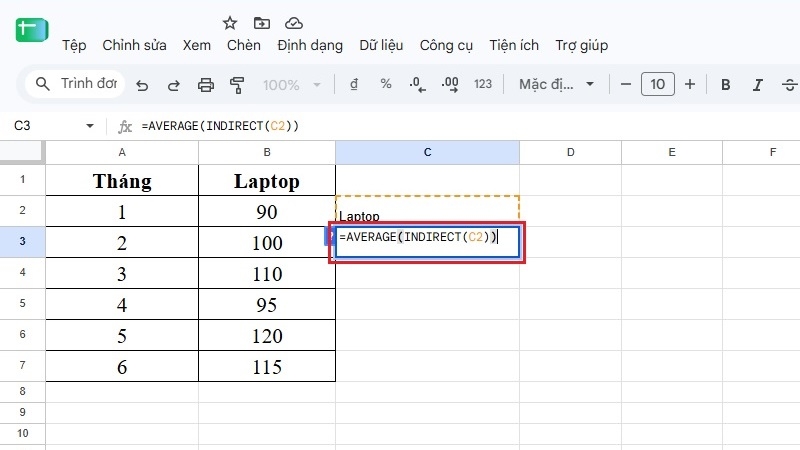
Task: Open the font family dropdown Mặc đị...
Action: (x=557, y=84)
